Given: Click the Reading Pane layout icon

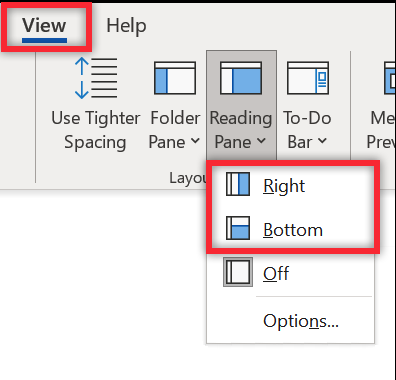Looking at the screenshot, I should tap(241, 78).
